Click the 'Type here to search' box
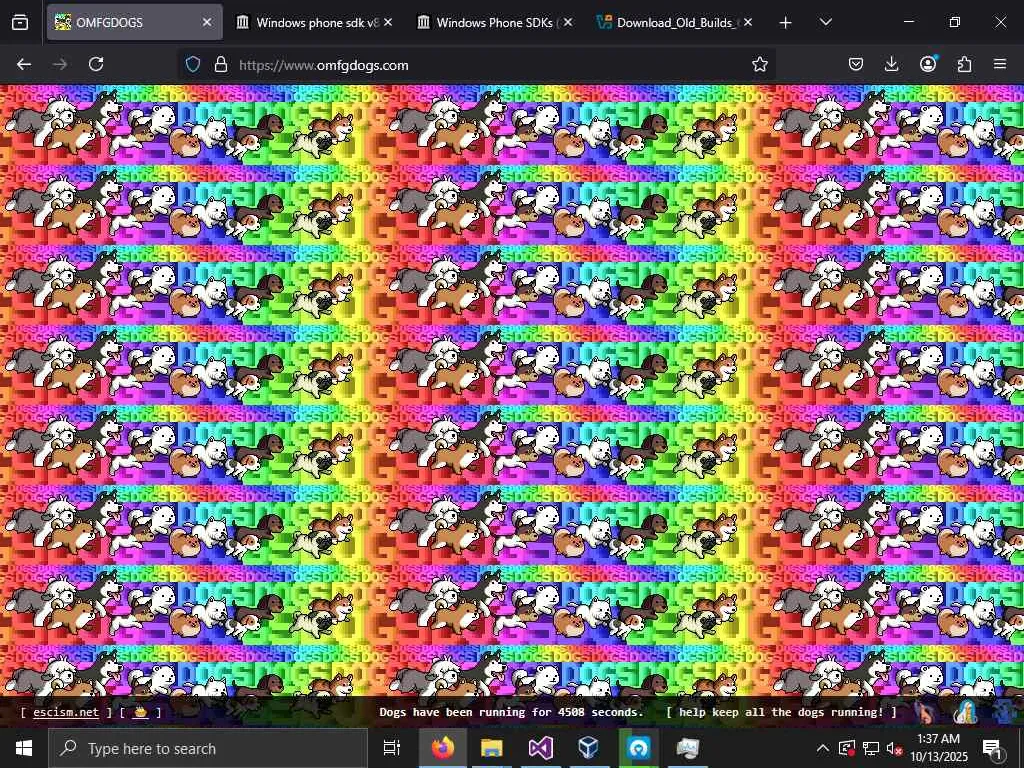Viewport: 1024px width, 768px height. (208, 748)
